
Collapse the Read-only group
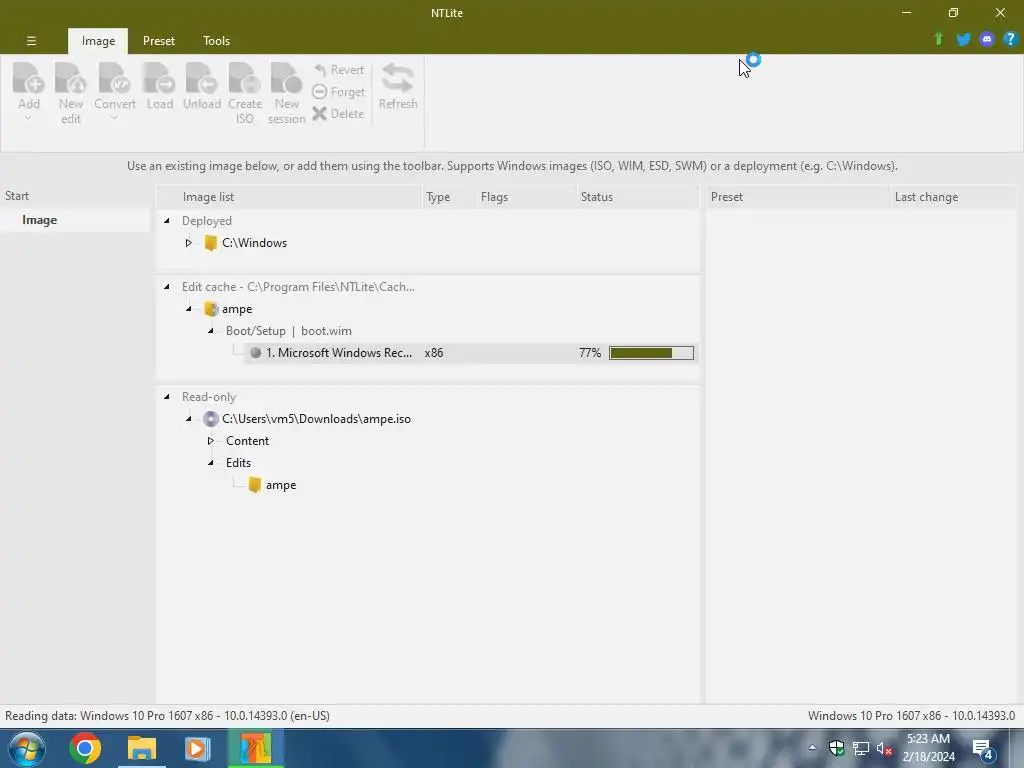coord(167,397)
